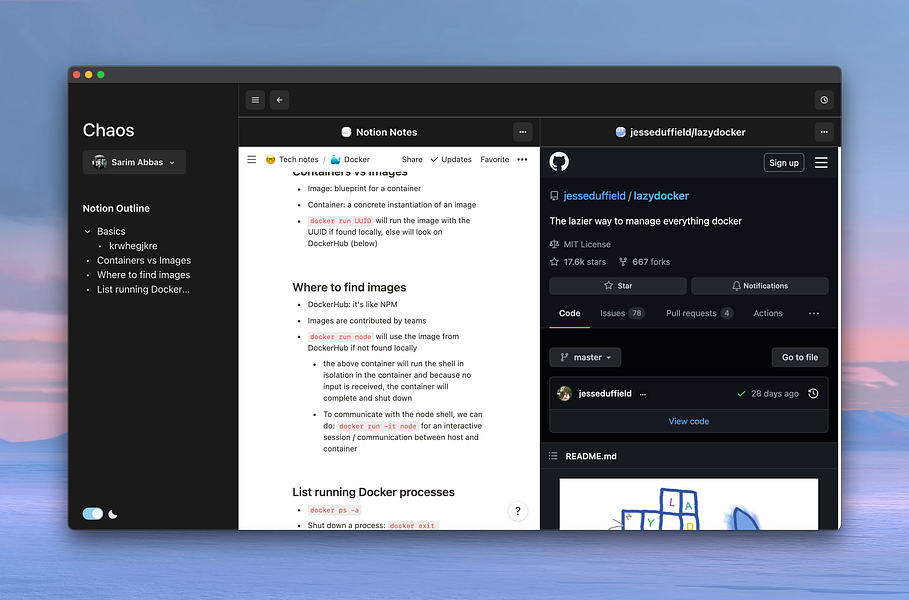Select Containers vs Images outline item
909x600 pixels.
(x=144, y=260)
